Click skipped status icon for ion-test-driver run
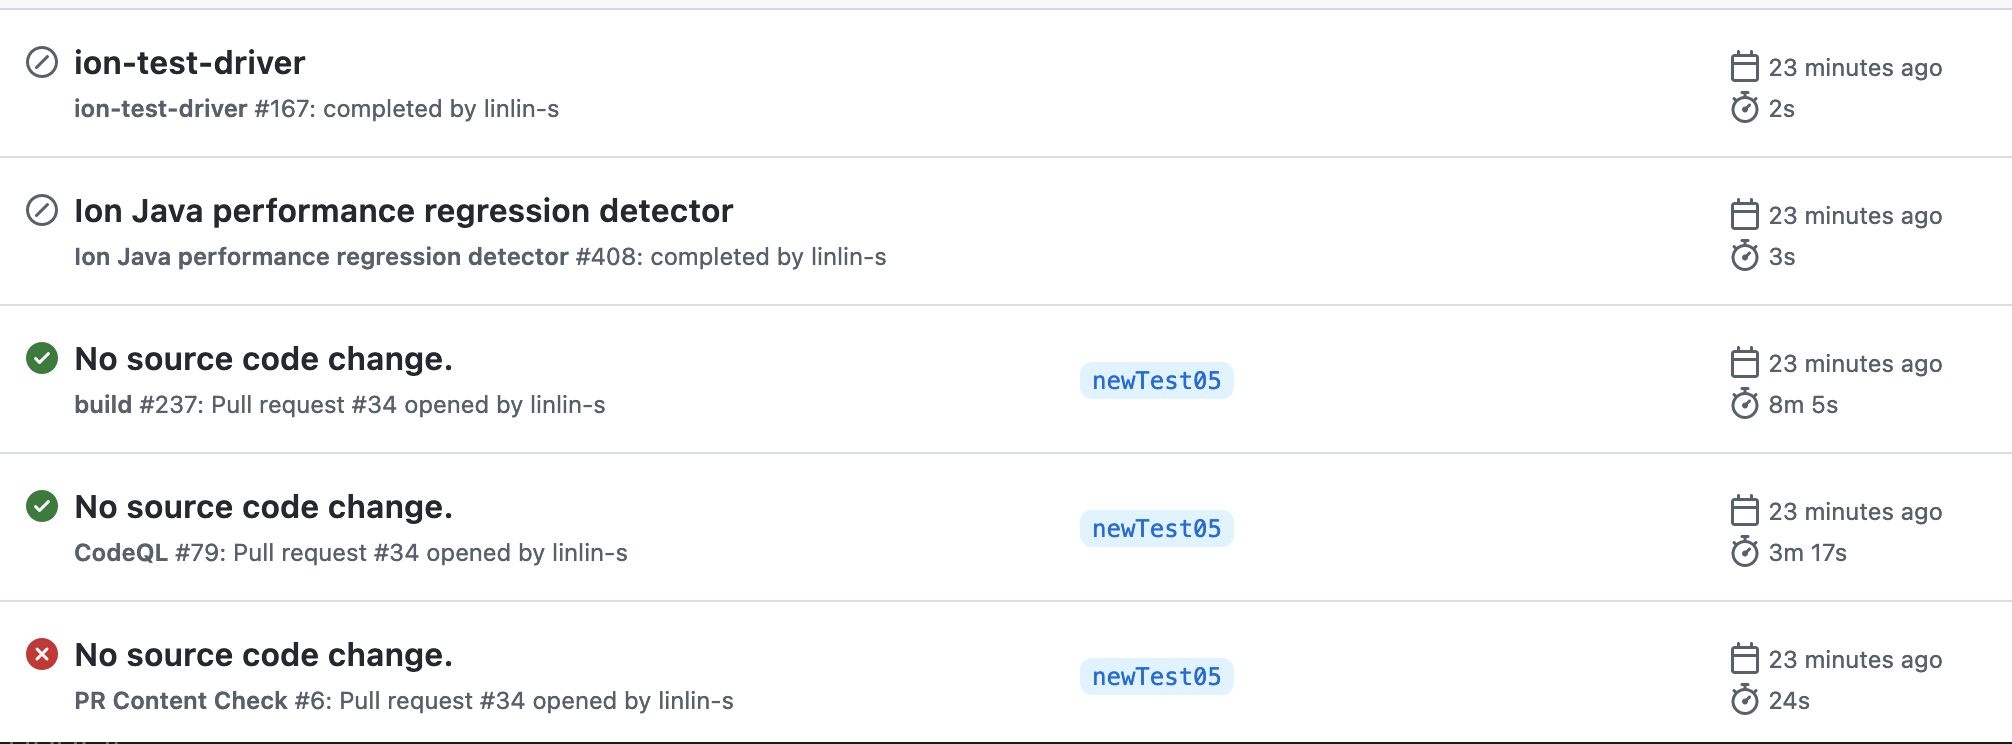2012x744 pixels. 42,63
